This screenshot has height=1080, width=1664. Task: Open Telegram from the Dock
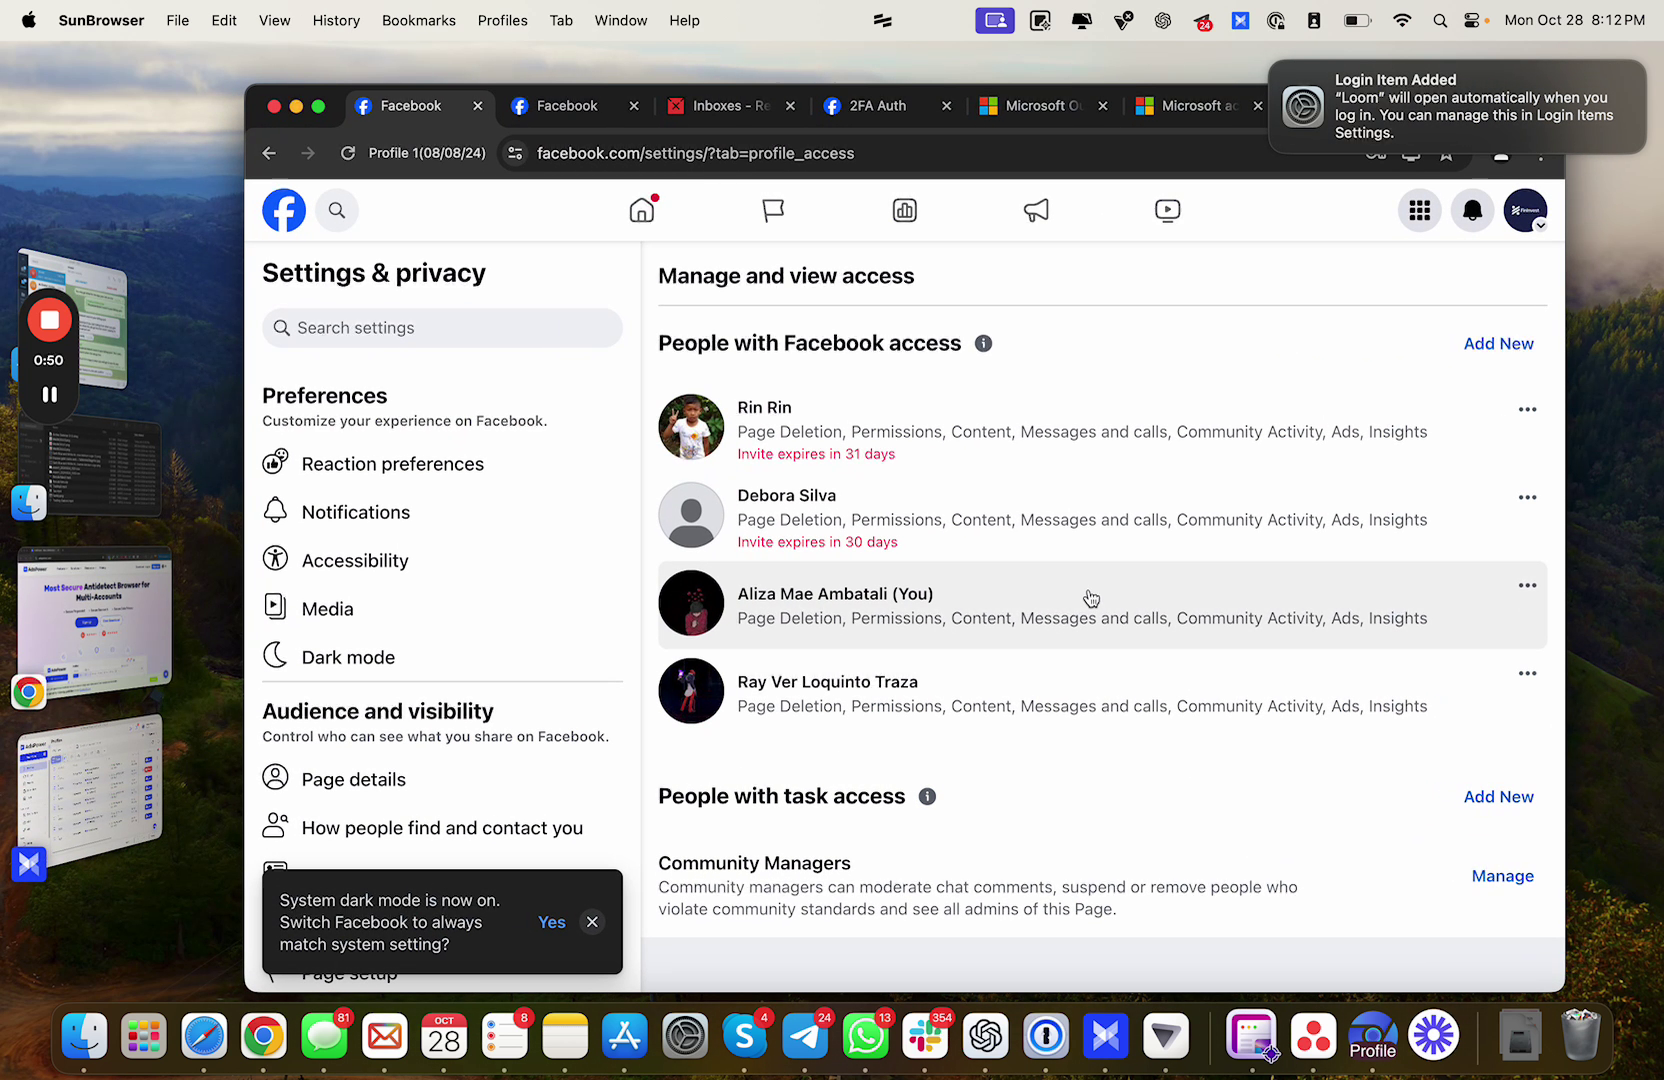point(805,1036)
